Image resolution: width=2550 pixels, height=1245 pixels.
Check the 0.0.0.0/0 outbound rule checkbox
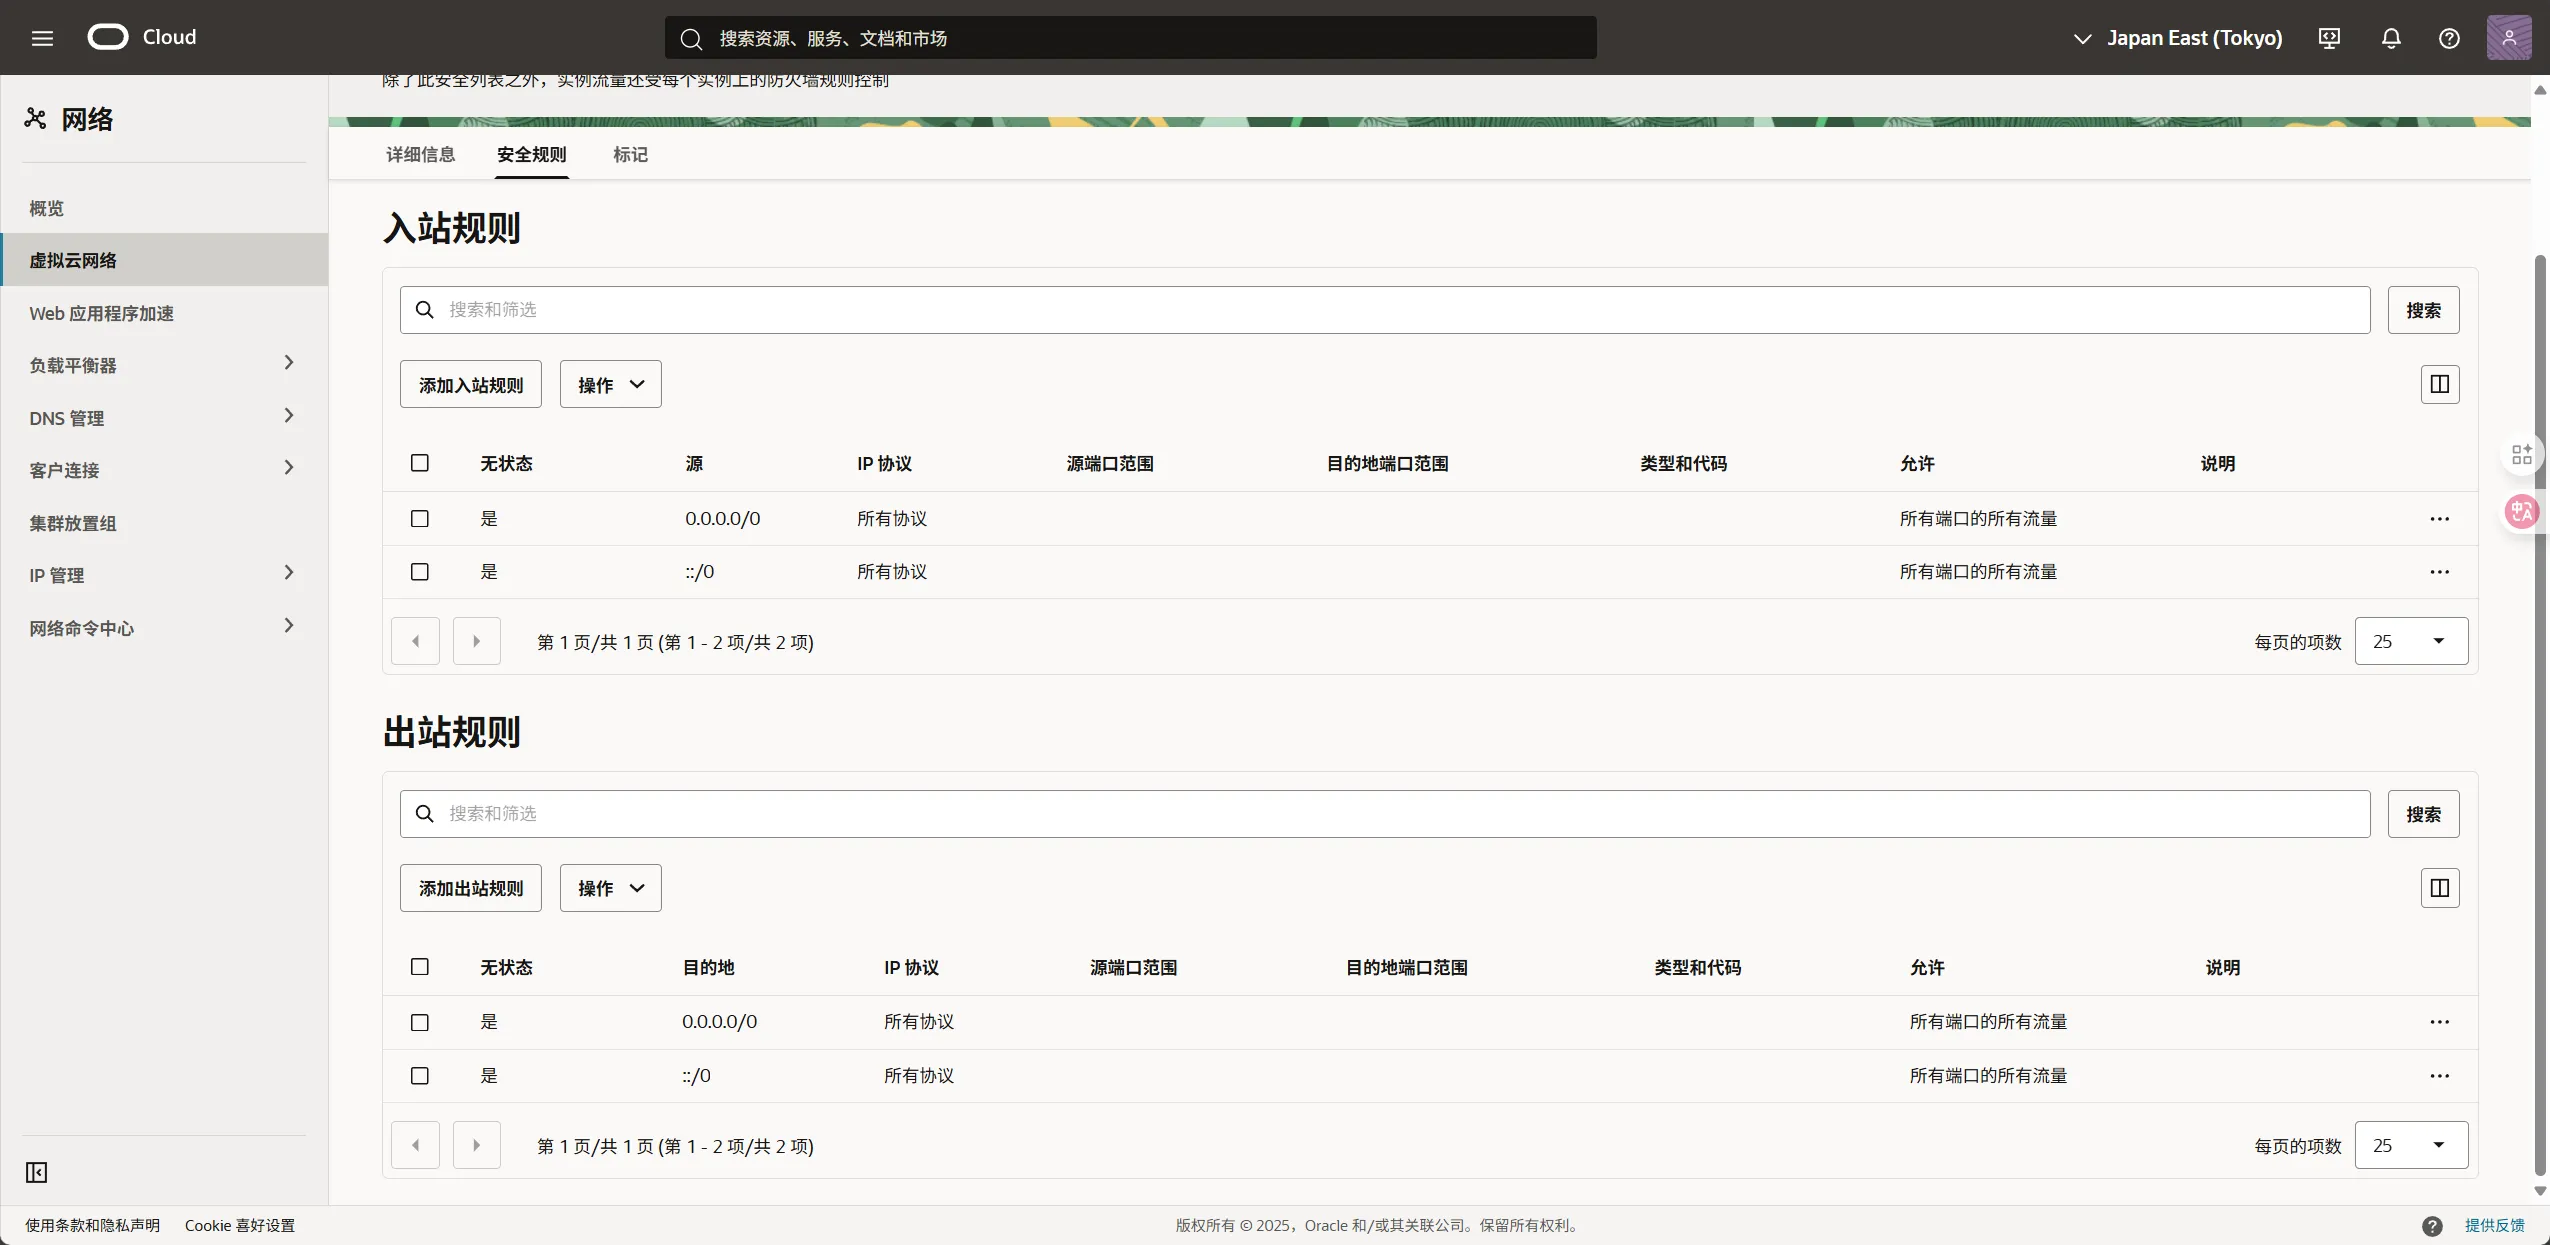[x=420, y=1022]
